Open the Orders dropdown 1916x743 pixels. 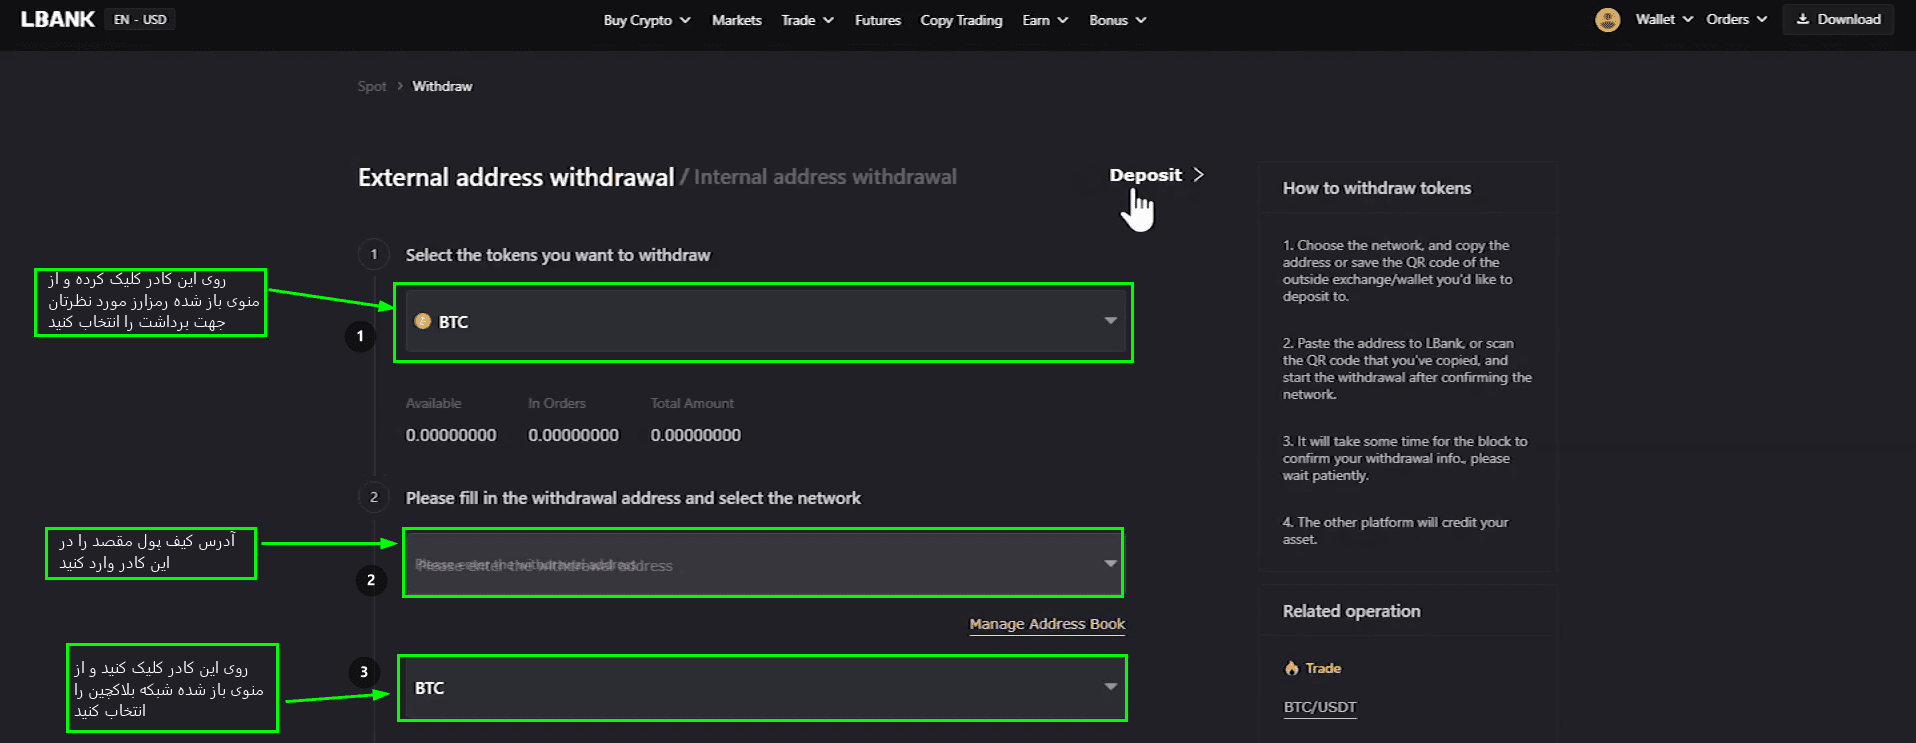(1737, 19)
